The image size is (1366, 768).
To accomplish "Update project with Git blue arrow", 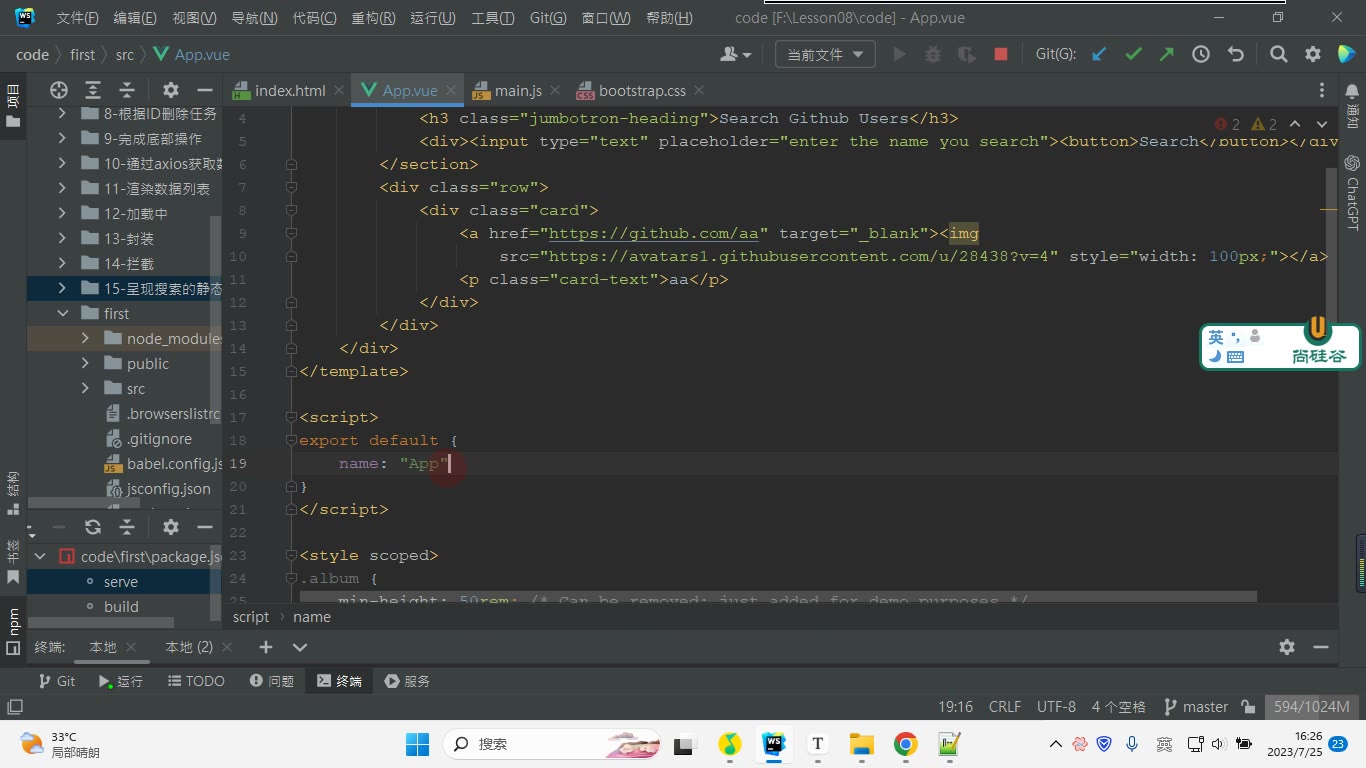I will [x=1099, y=55].
